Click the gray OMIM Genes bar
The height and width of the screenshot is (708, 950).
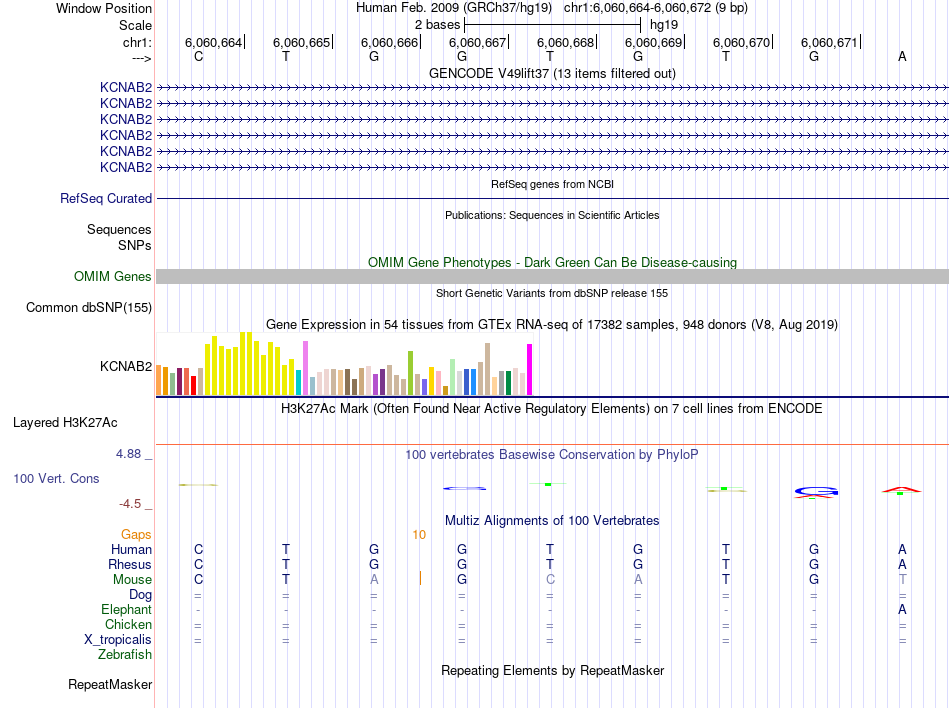552,276
